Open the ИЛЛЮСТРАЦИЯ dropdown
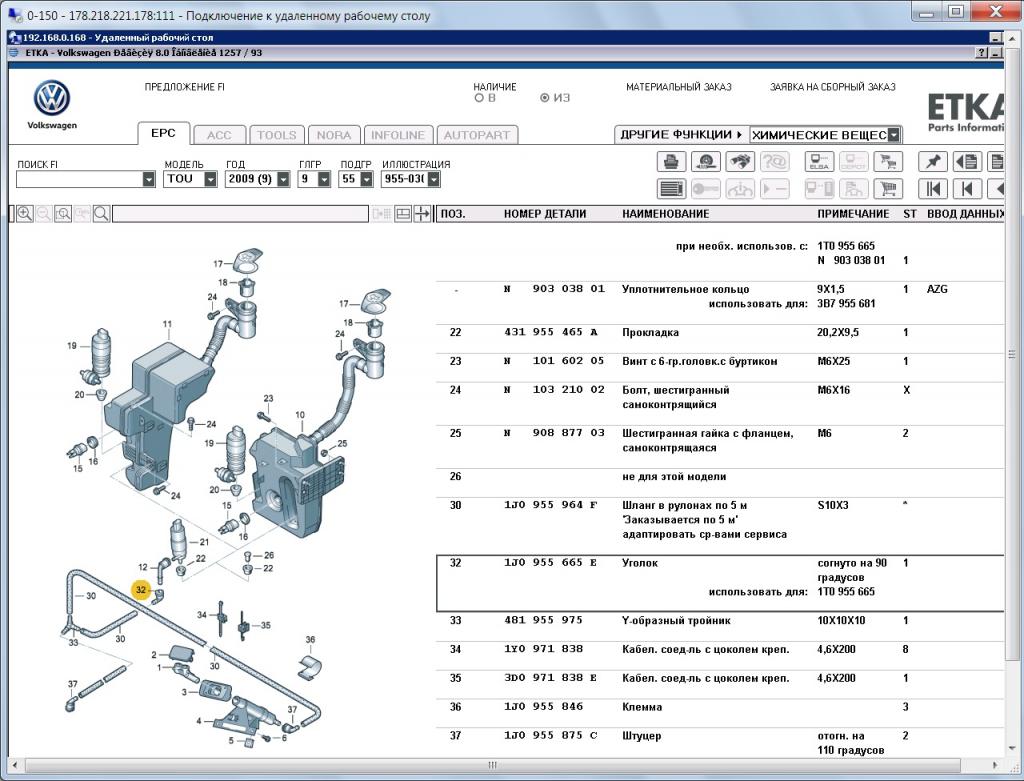Image resolution: width=1024 pixels, height=781 pixels. click(x=434, y=179)
